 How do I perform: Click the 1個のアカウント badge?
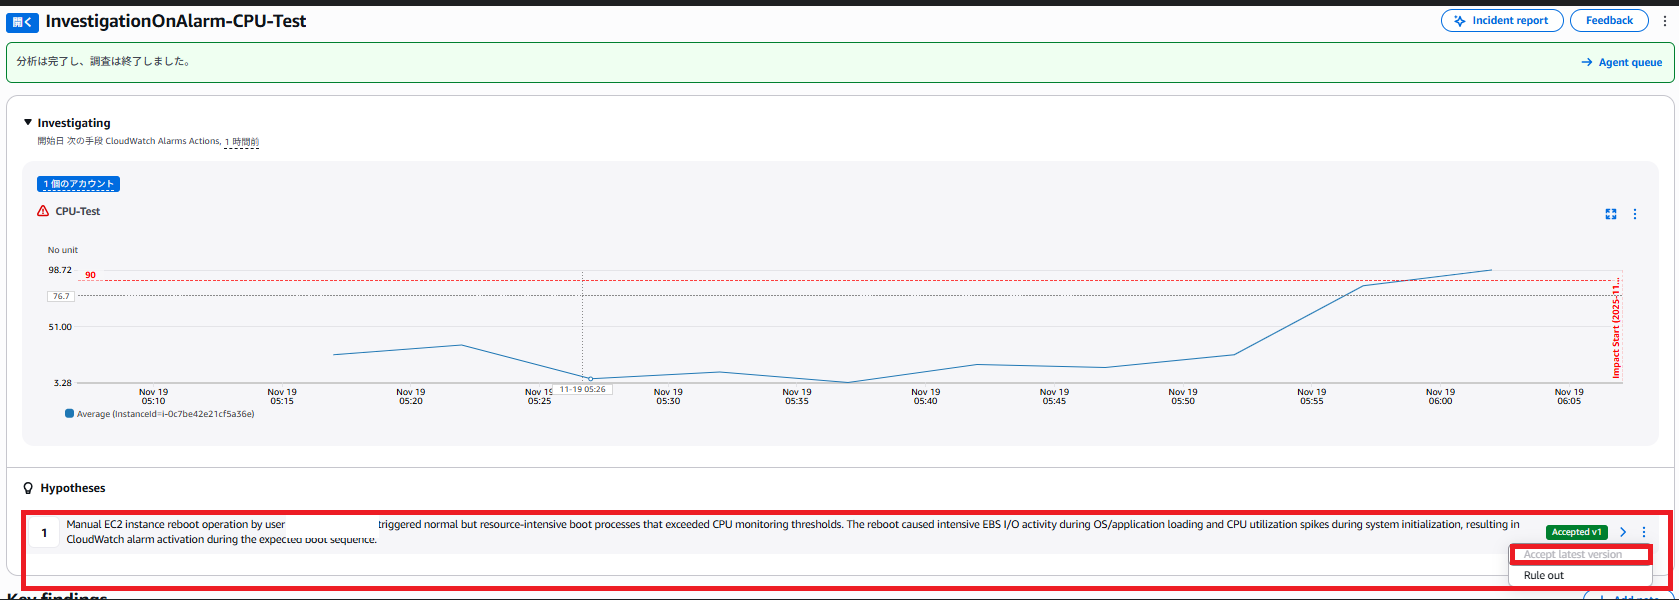click(78, 184)
